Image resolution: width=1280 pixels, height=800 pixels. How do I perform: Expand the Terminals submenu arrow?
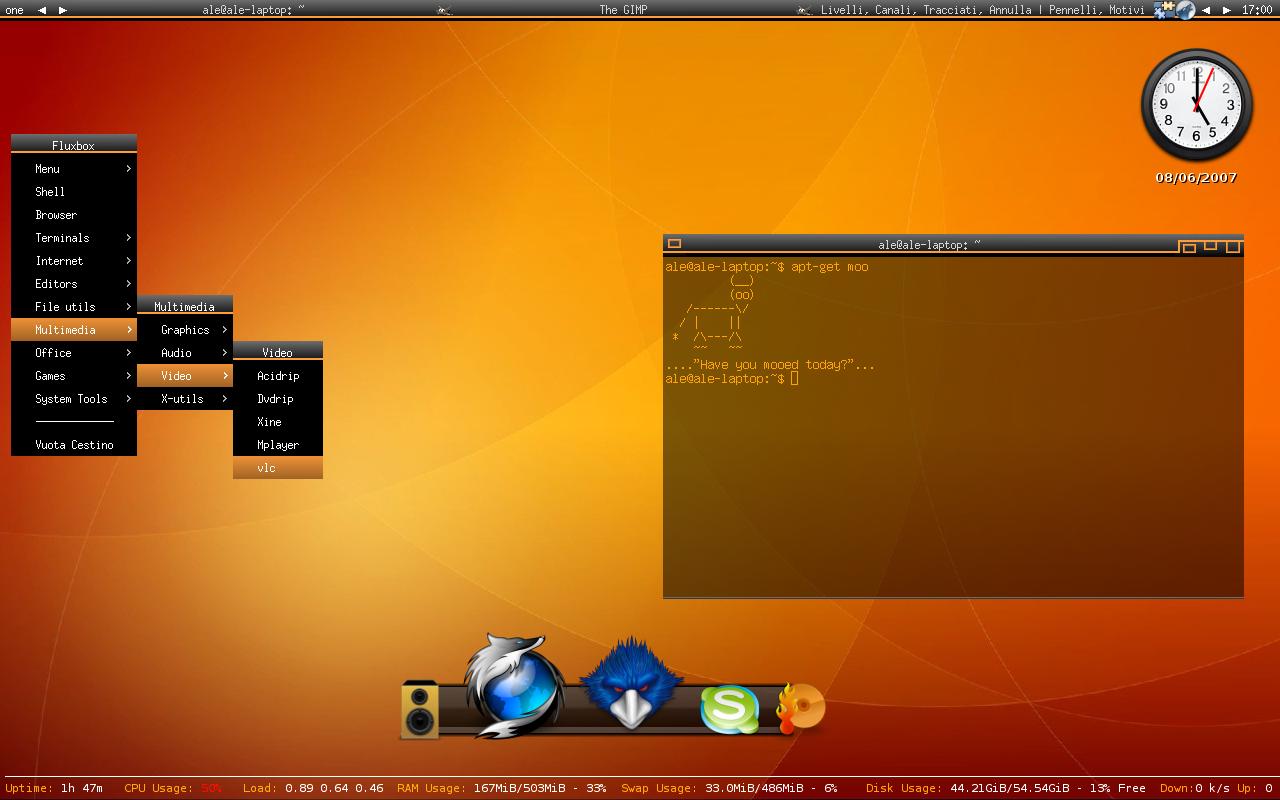[129, 238]
